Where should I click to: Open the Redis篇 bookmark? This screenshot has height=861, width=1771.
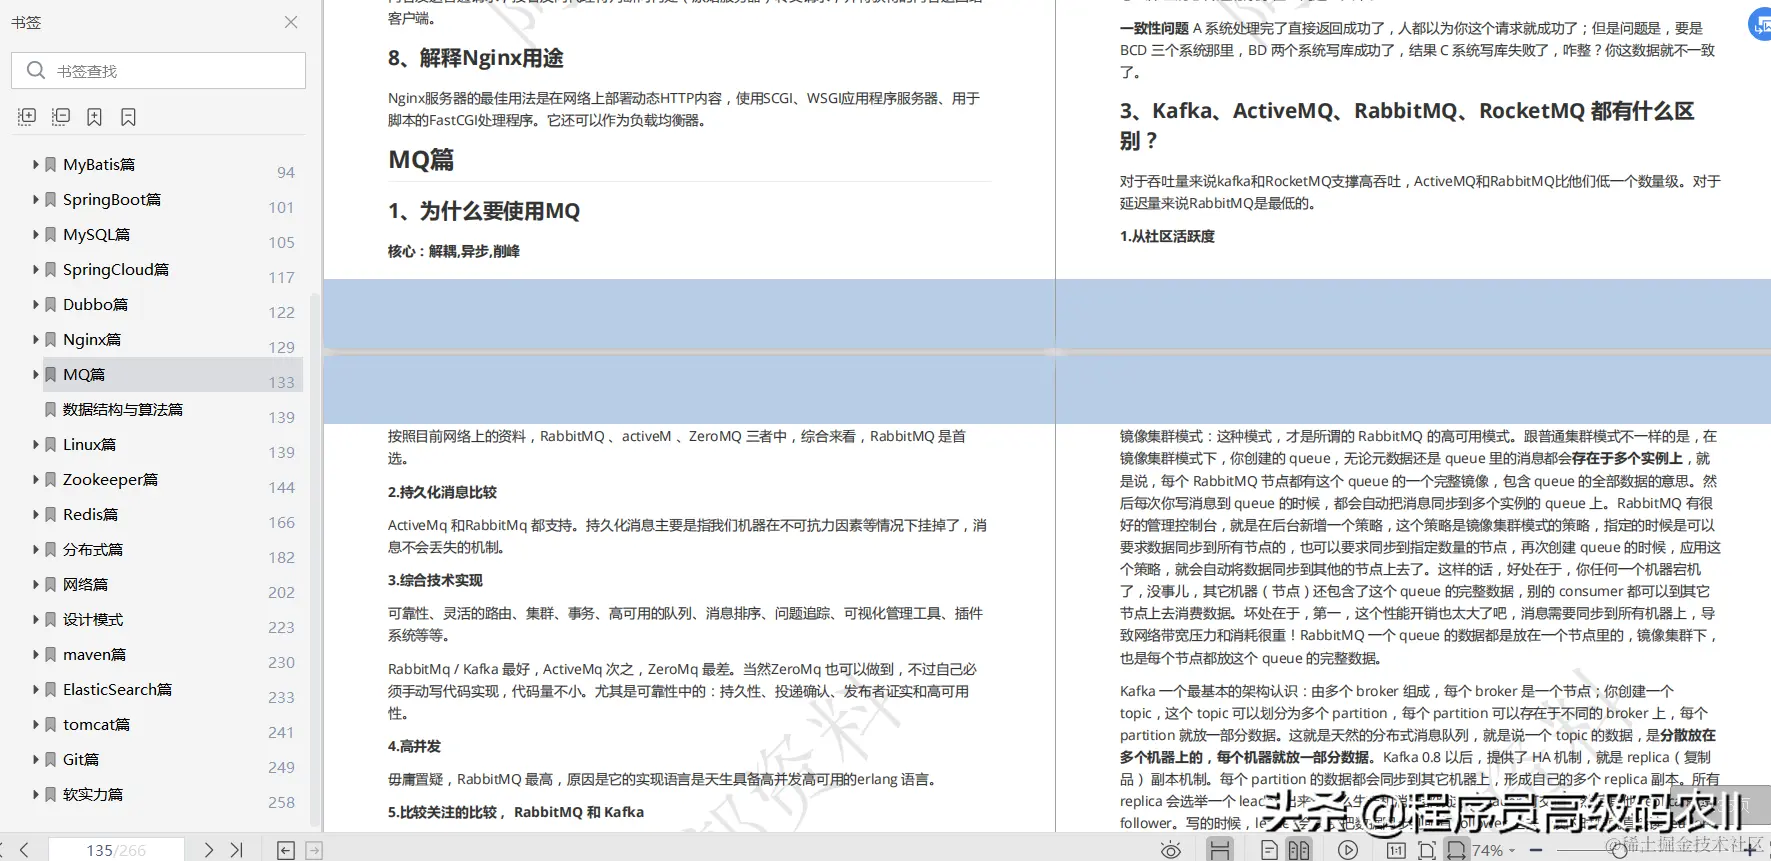point(90,514)
